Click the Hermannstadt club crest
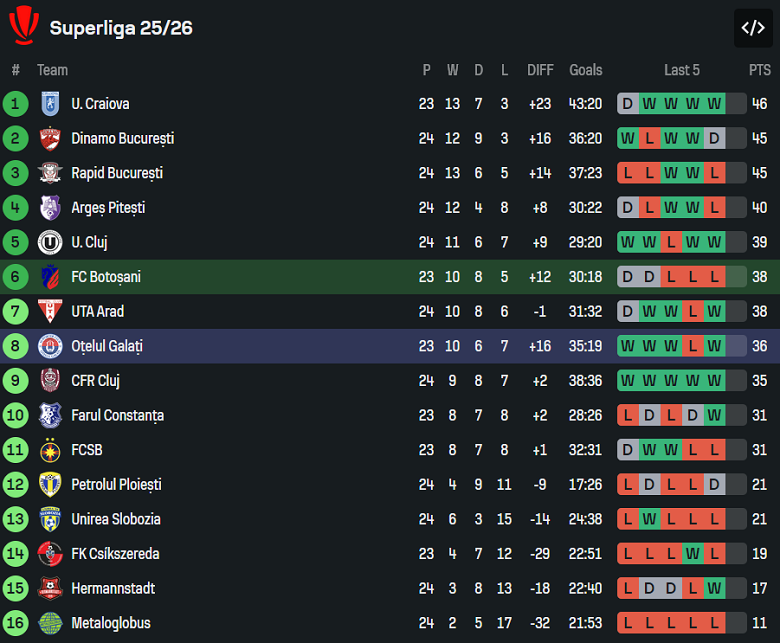This screenshot has height=643, width=780. (49, 589)
